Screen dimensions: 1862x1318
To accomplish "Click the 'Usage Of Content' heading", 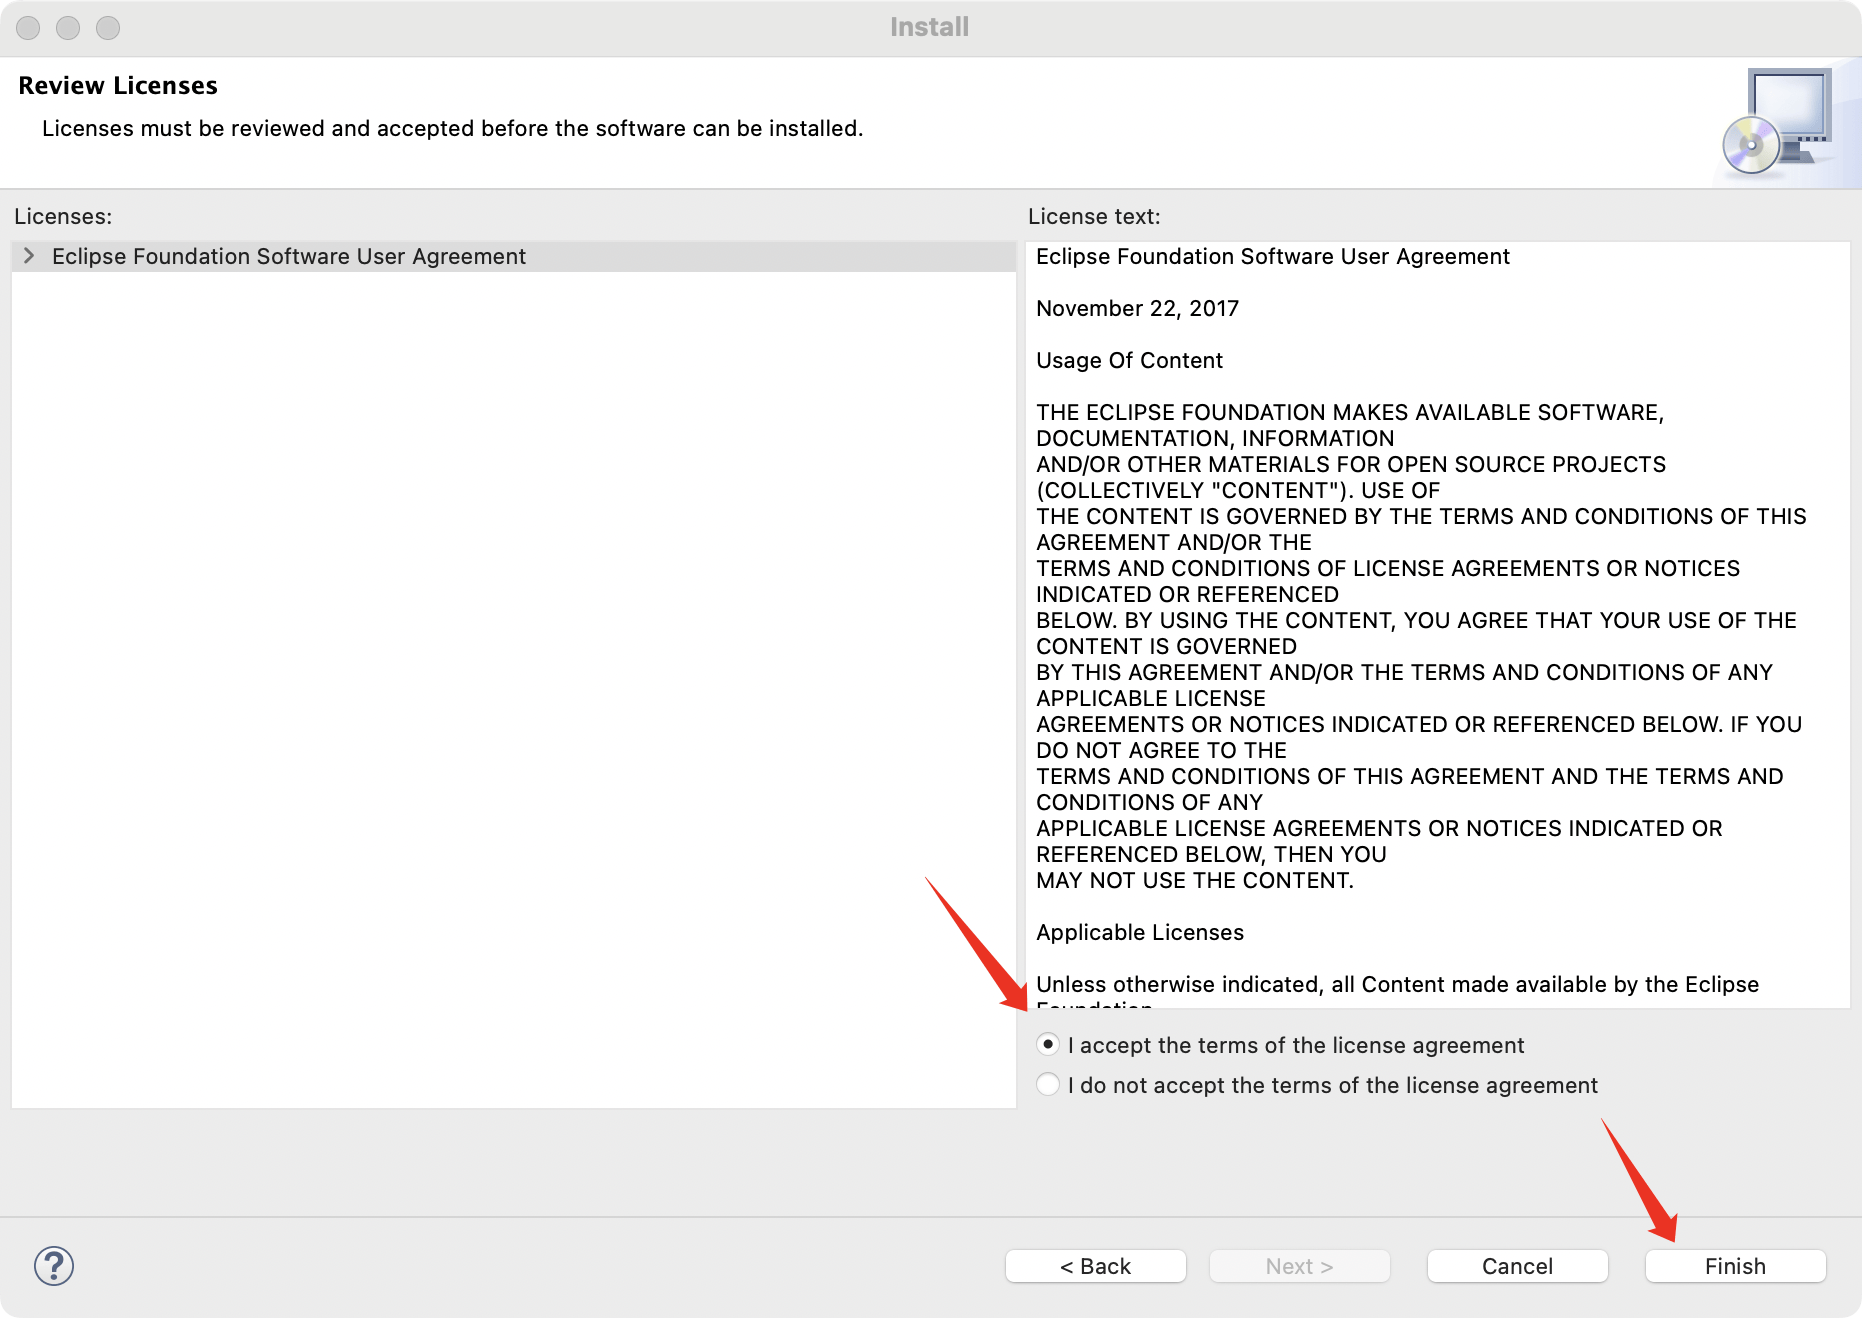I will (1129, 360).
